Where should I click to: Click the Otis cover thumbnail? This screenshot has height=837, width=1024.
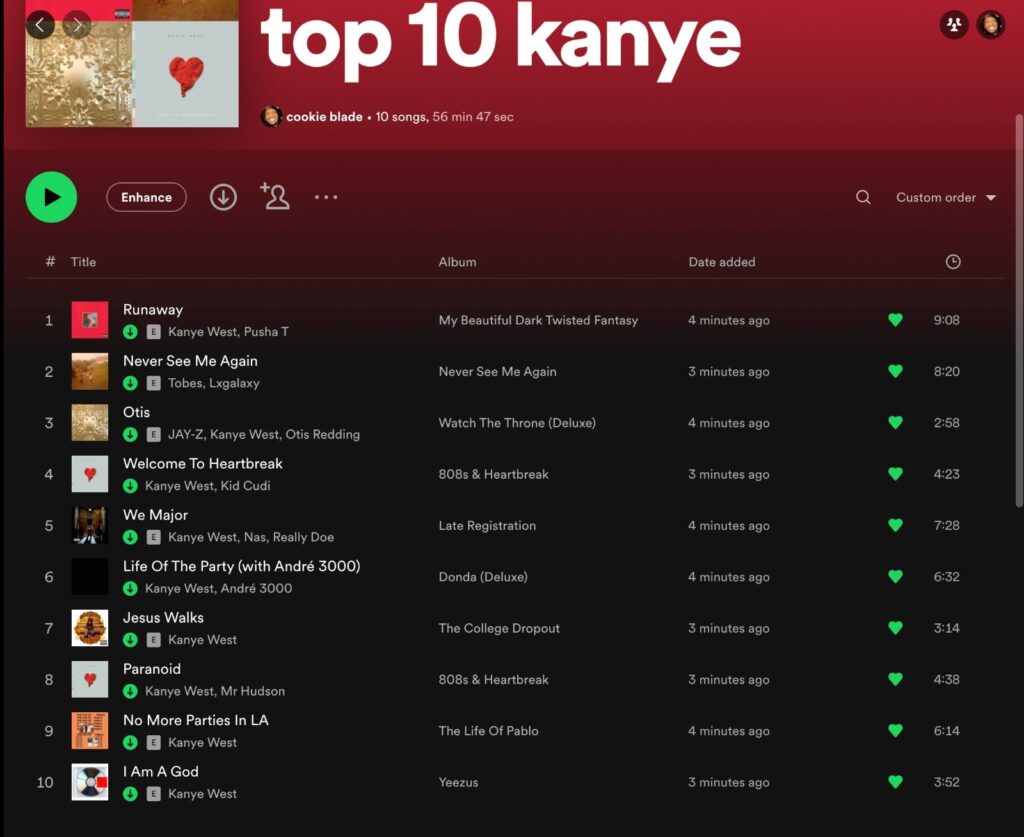click(89, 422)
